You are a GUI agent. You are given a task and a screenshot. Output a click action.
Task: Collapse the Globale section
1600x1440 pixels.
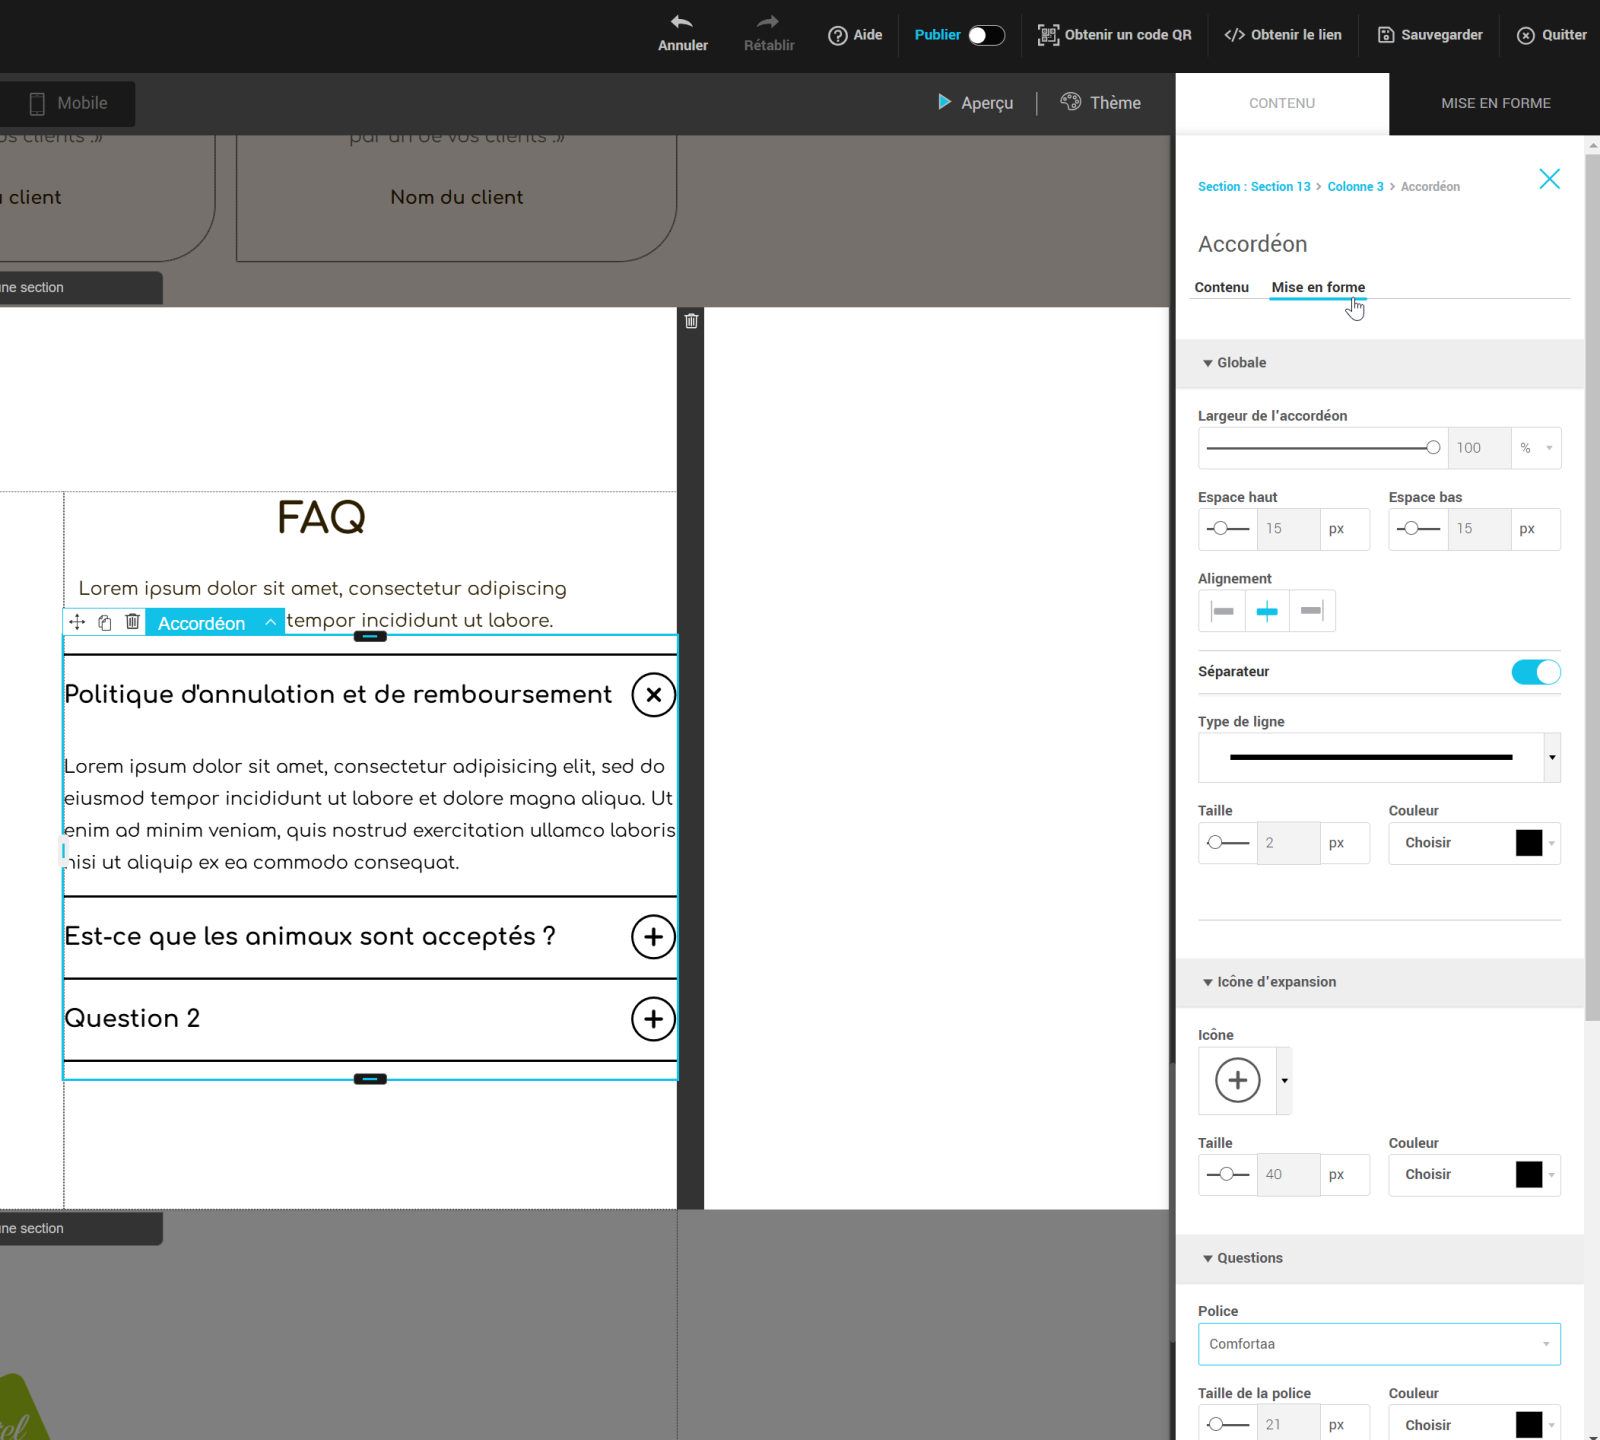pos(1208,363)
